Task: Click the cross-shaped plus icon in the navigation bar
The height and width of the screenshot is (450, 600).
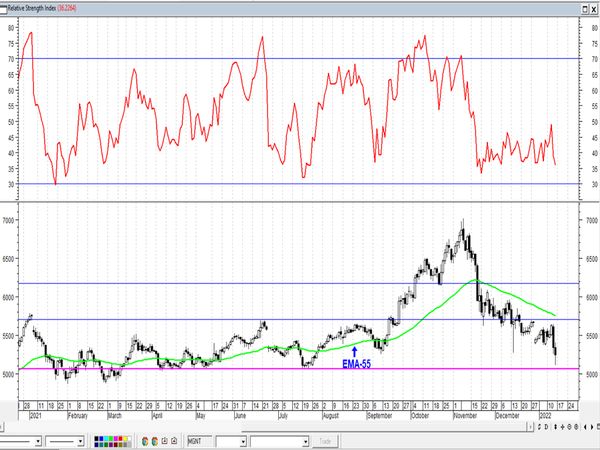Action: pyautogui.click(x=562, y=427)
